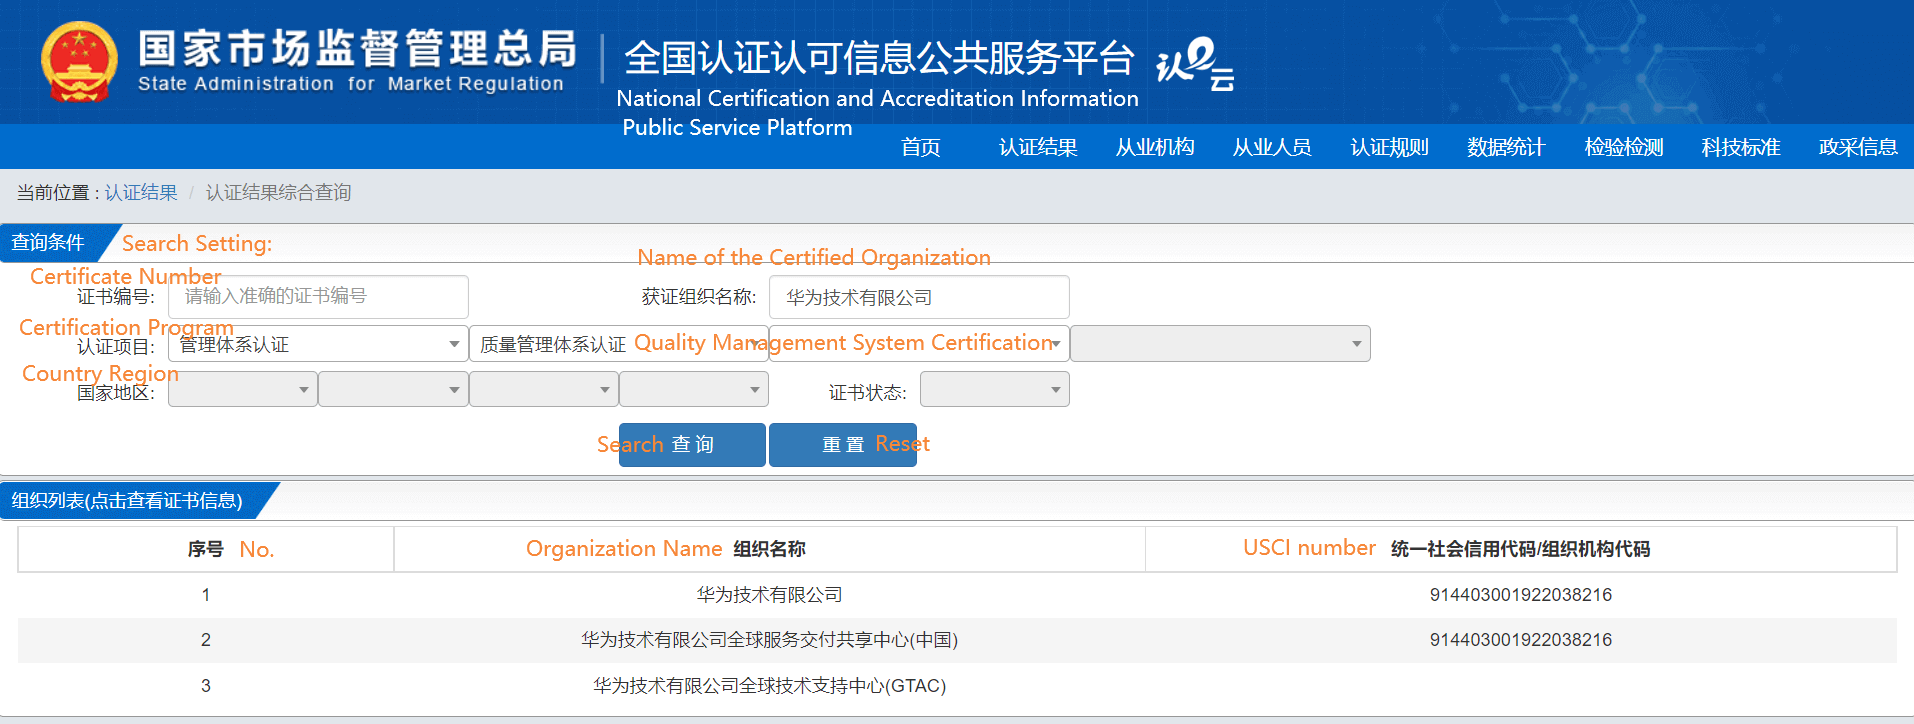Click credit code in row 2
Viewport: 1914px width, 724px height.
(1520, 640)
